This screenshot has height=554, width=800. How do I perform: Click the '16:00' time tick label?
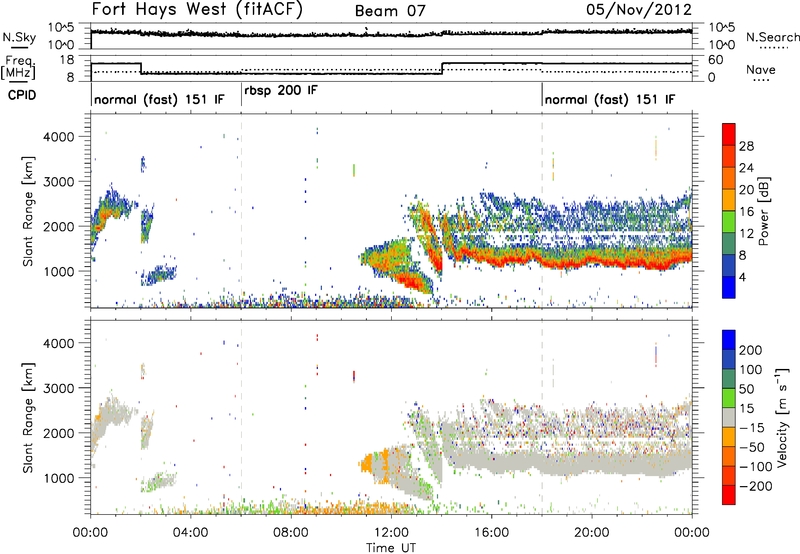[491, 533]
